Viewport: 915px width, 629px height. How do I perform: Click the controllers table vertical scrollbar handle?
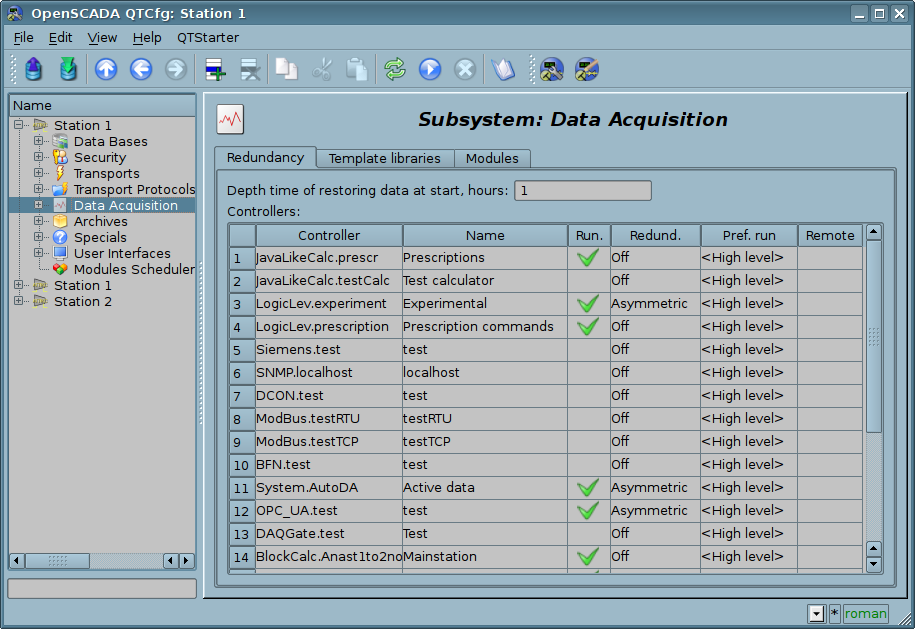coord(874,336)
